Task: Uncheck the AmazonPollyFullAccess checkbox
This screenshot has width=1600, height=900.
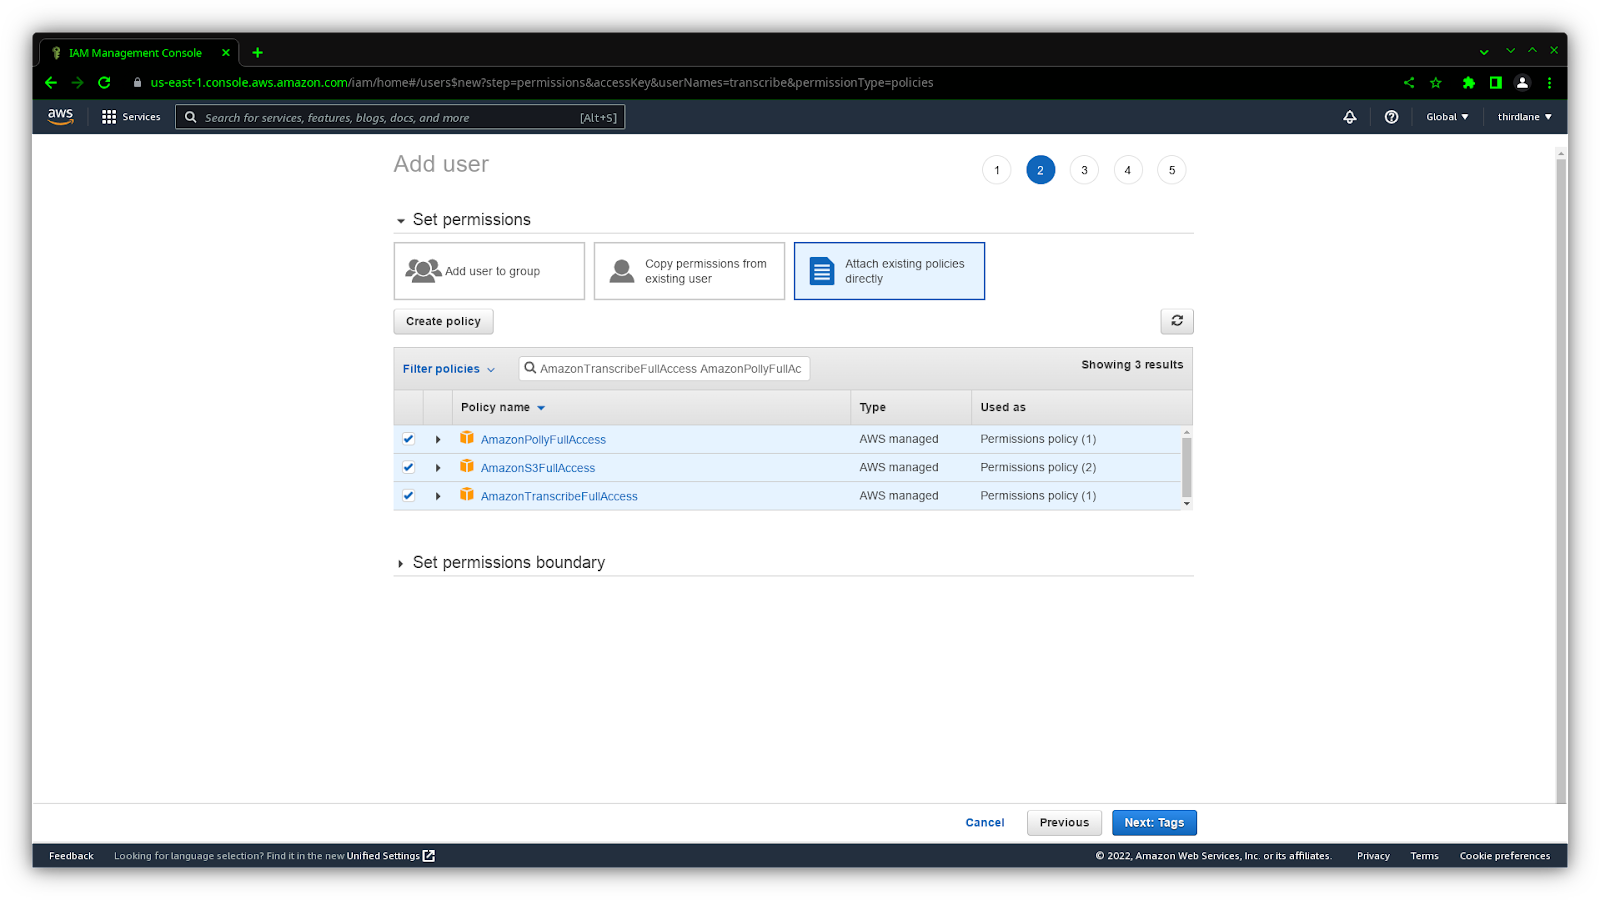Action: (x=408, y=439)
